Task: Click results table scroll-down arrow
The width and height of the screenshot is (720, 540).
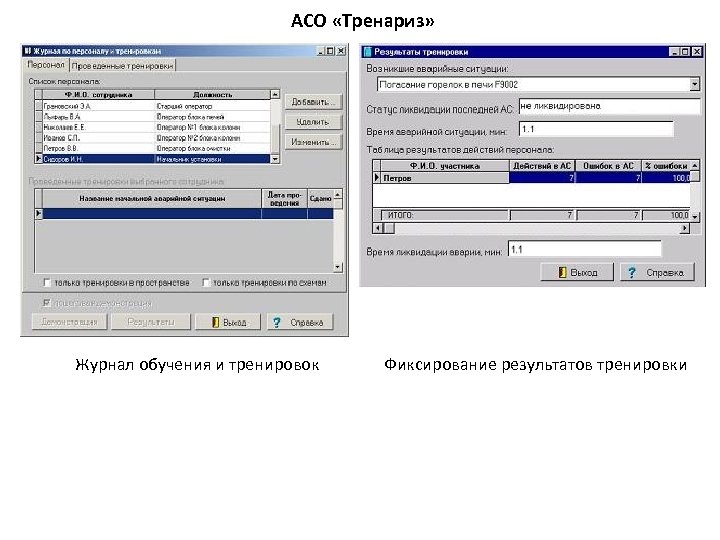Action: [695, 216]
